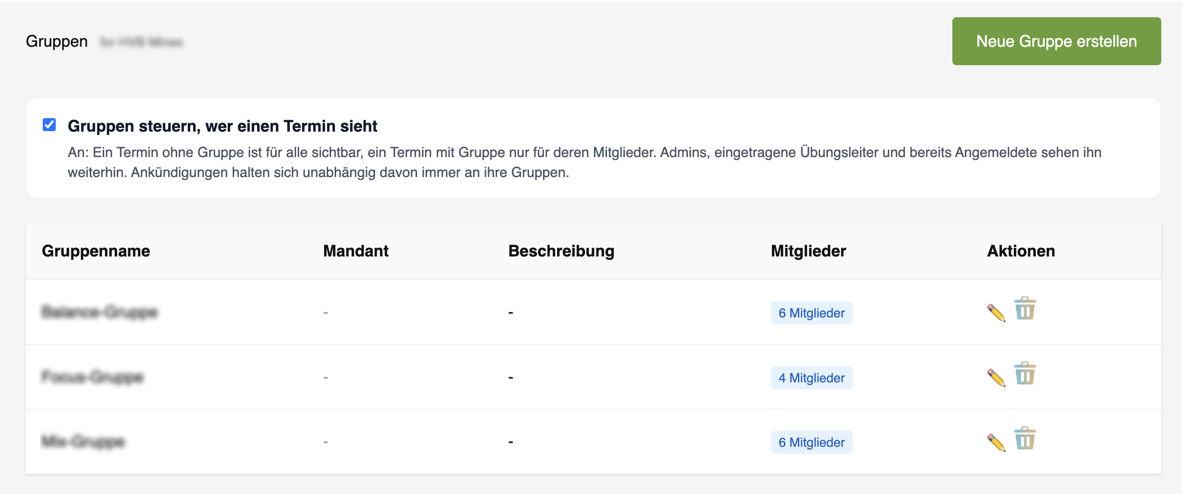Click the Mandant column header
Image resolution: width=1182 pixels, height=494 pixels.
click(x=356, y=251)
